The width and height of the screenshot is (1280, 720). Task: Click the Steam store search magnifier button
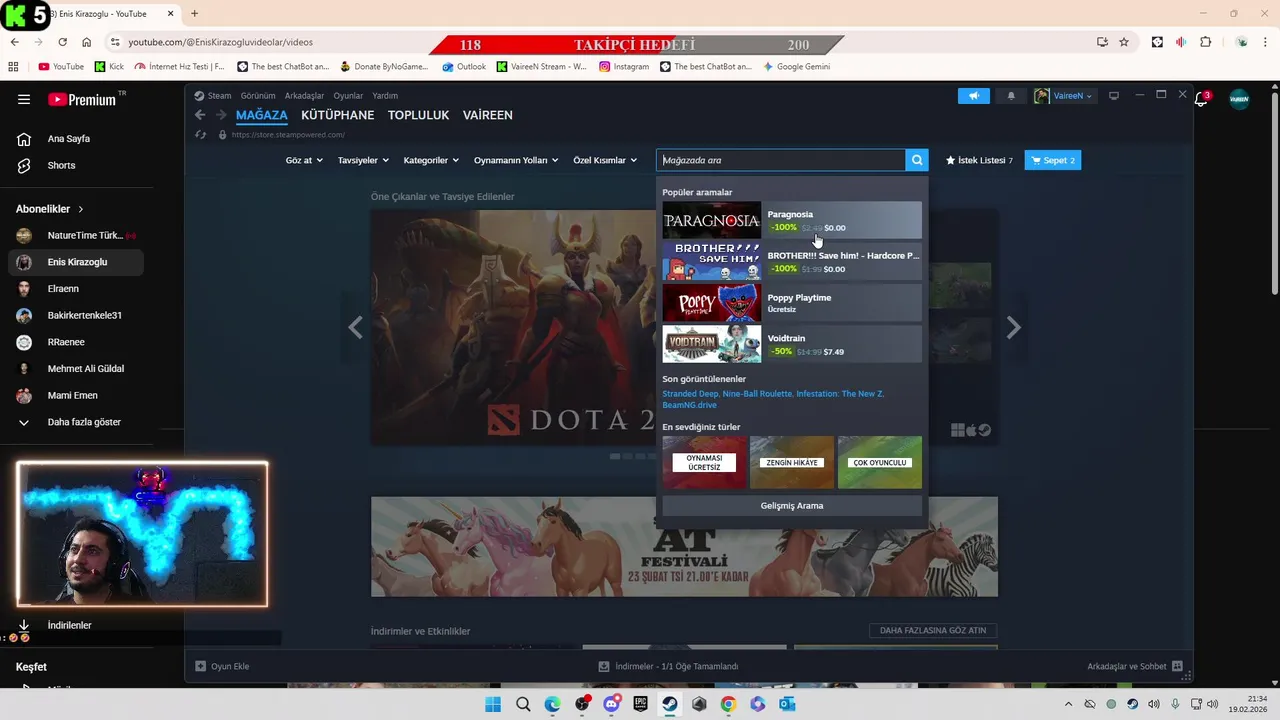917,160
